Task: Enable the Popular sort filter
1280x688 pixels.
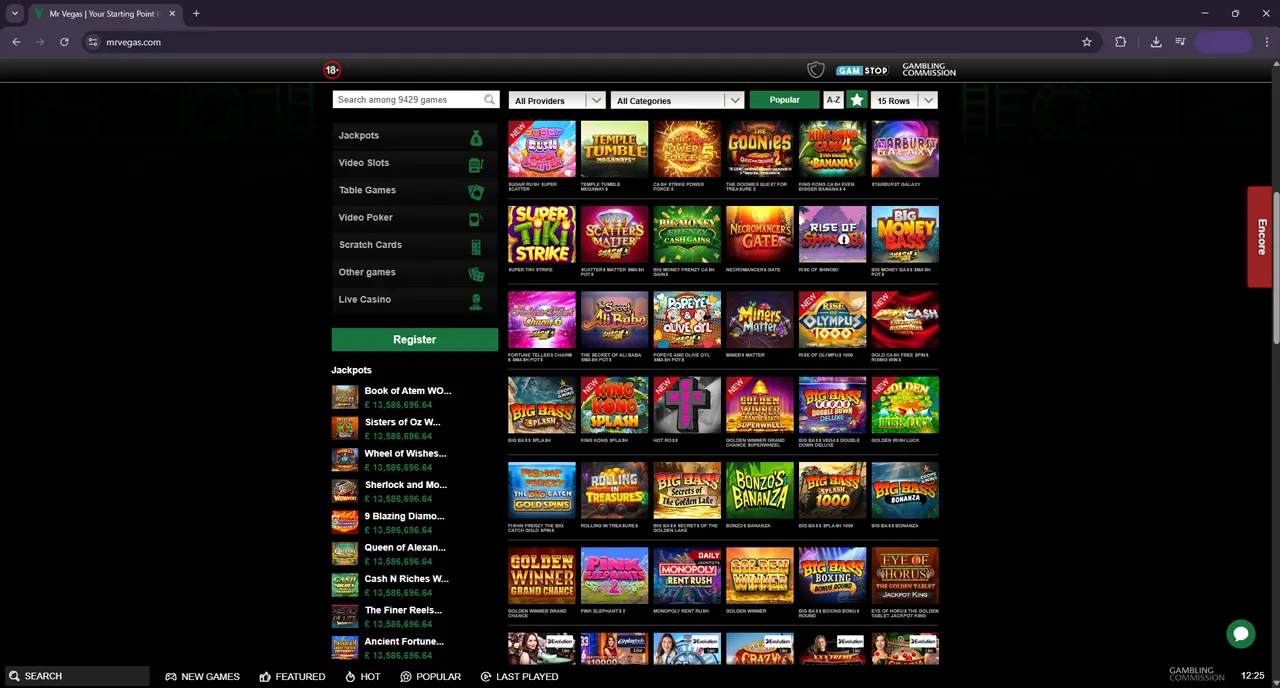Action: click(x=784, y=100)
